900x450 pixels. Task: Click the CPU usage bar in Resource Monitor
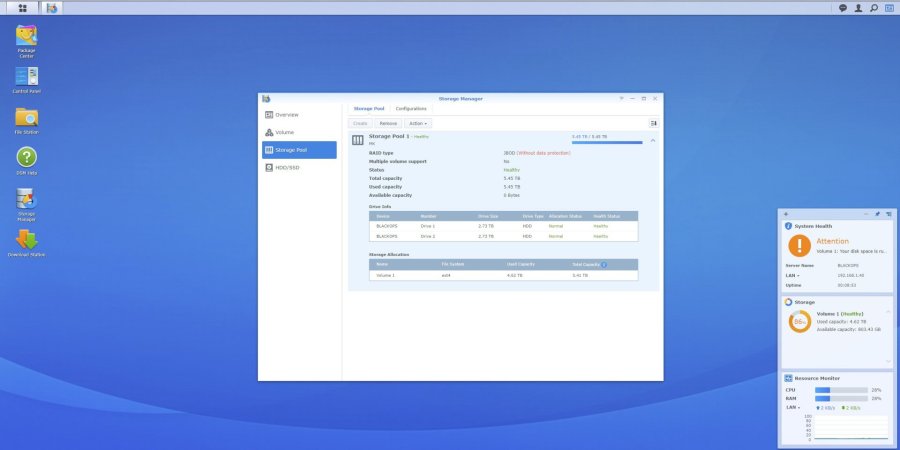(841, 390)
